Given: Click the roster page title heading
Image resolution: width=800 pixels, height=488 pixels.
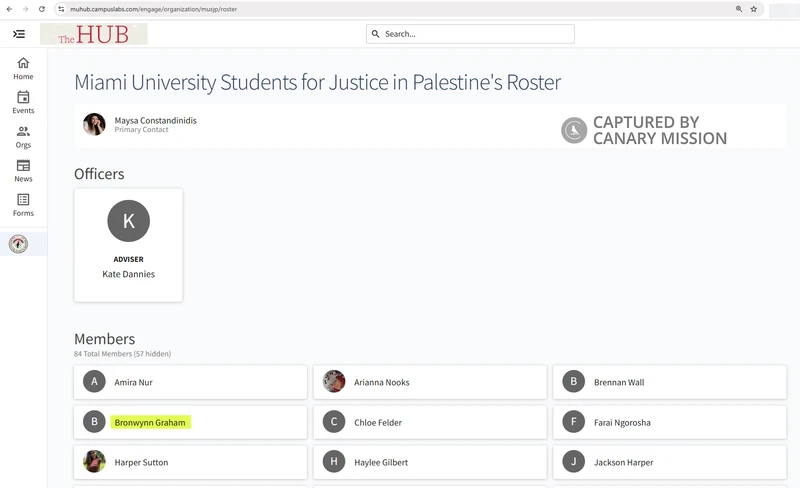Looking at the screenshot, I should point(317,82).
